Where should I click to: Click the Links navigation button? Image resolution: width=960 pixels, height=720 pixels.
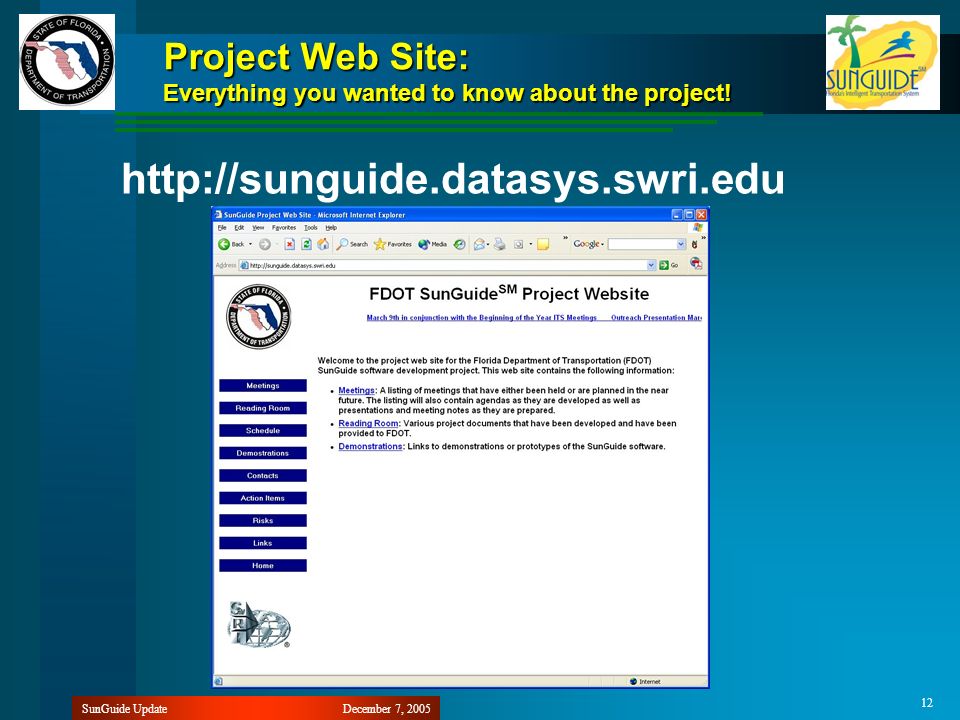[x=263, y=543]
